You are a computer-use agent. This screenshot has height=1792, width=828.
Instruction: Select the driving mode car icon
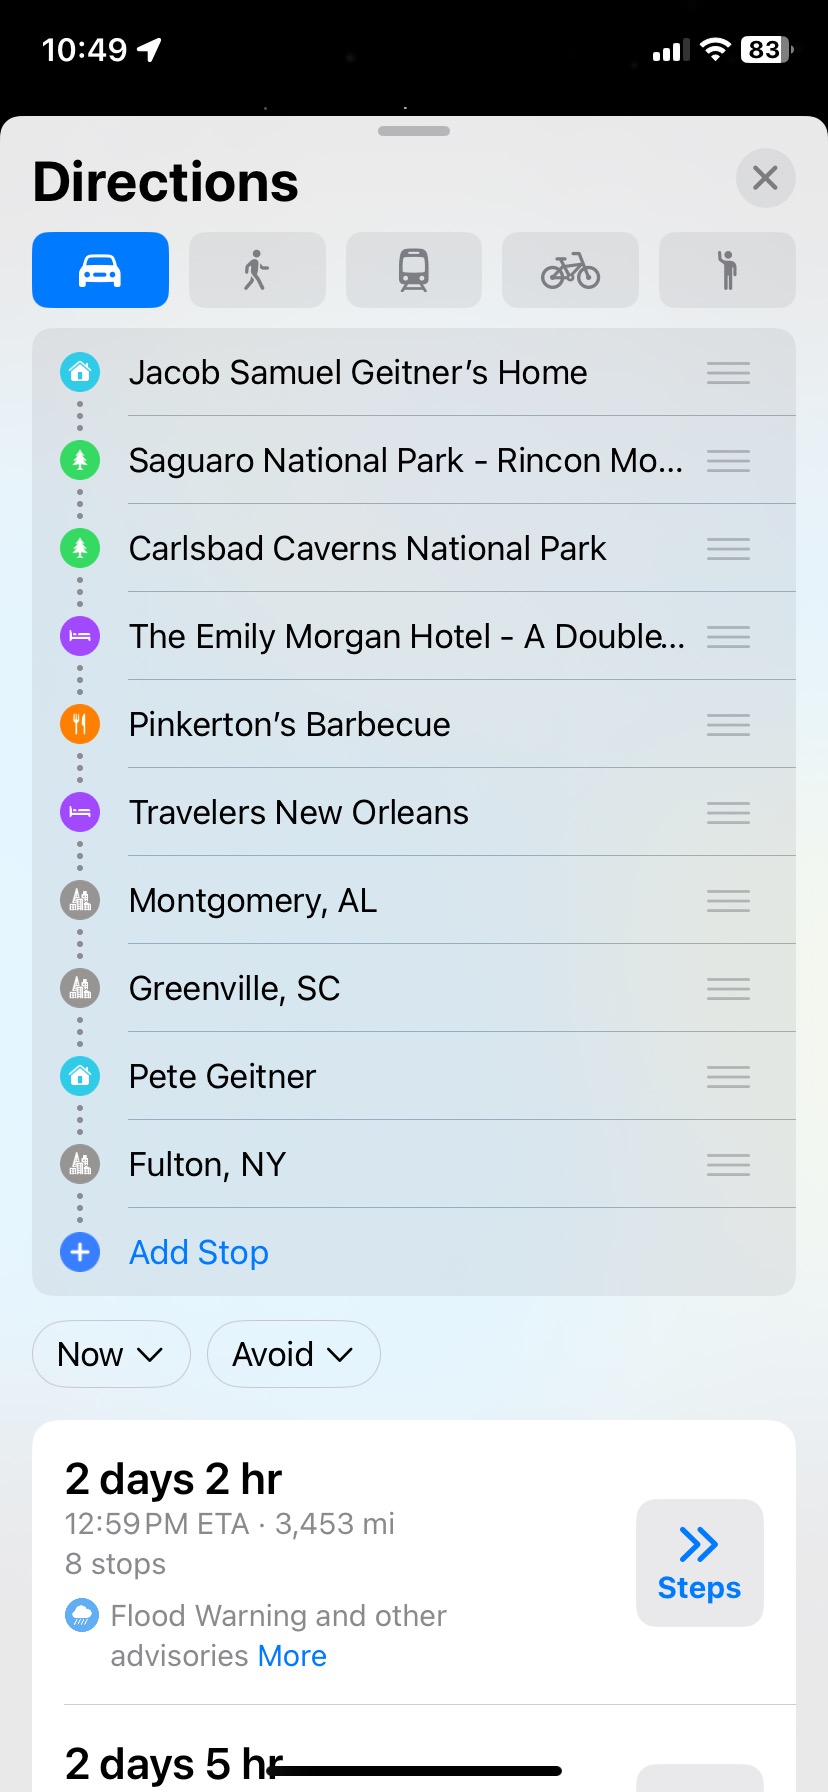(x=100, y=270)
